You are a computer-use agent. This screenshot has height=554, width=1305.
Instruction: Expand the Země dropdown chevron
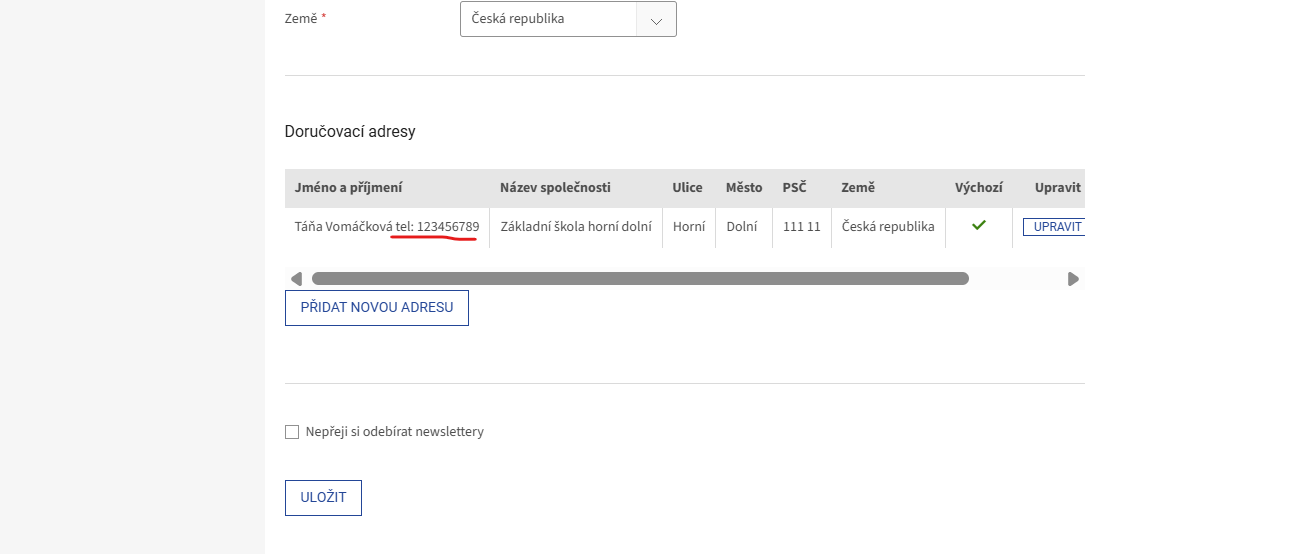pos(656,19)
